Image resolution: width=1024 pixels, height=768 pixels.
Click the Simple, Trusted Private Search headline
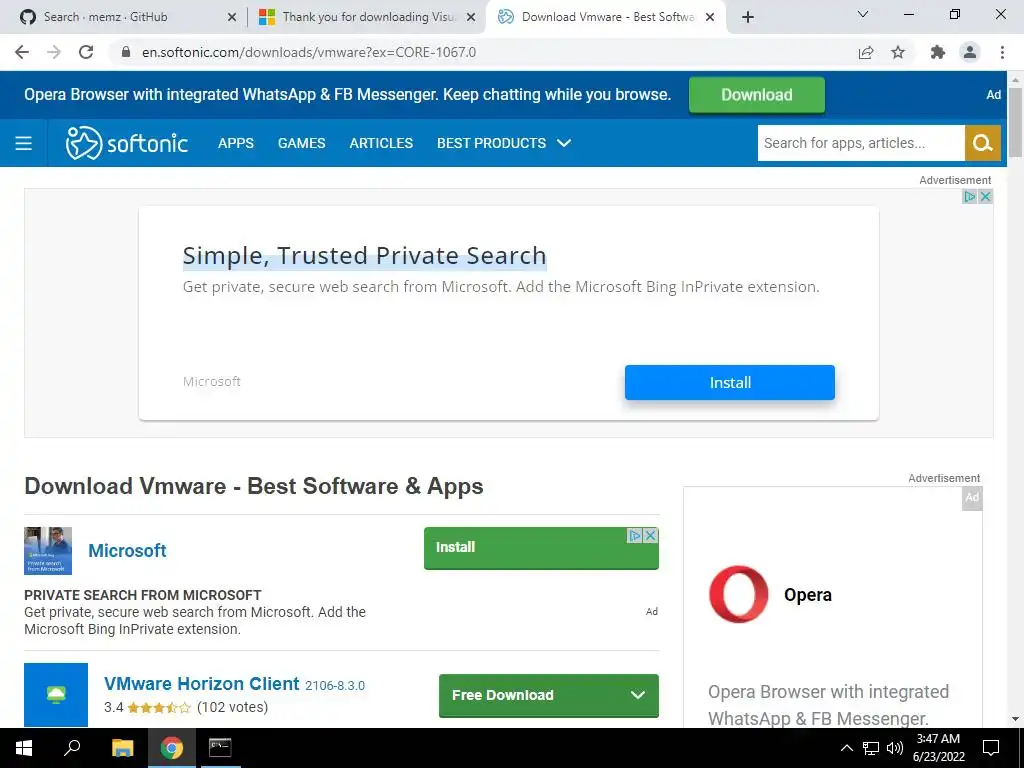[x=364, y=255]
